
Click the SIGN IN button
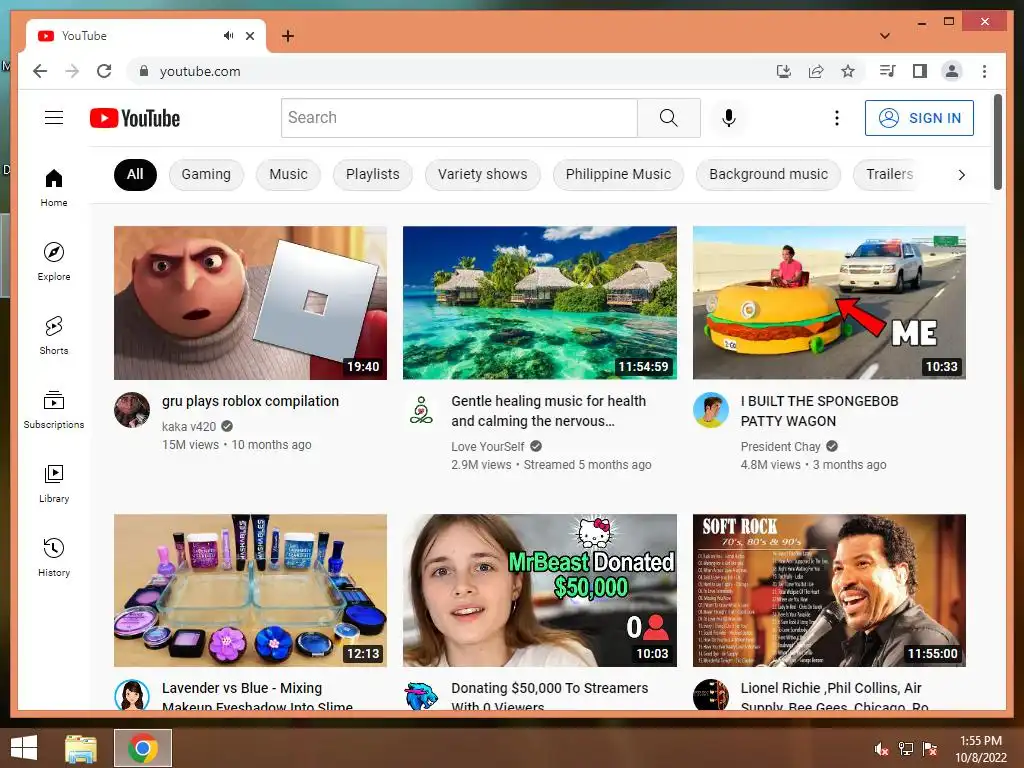pyautogui.click(x=919, y=118)
